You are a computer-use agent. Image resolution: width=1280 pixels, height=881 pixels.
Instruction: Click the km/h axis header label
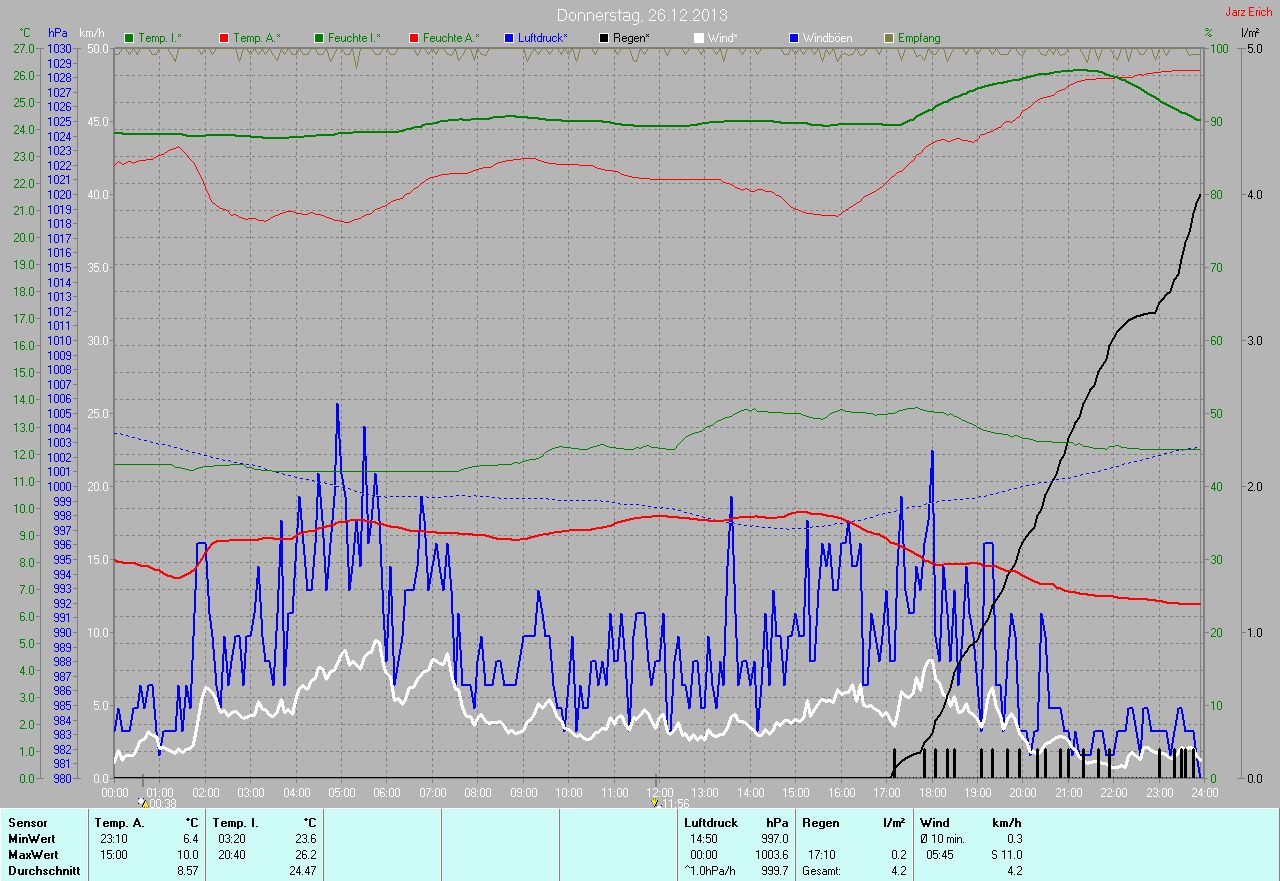click(90, 33)
